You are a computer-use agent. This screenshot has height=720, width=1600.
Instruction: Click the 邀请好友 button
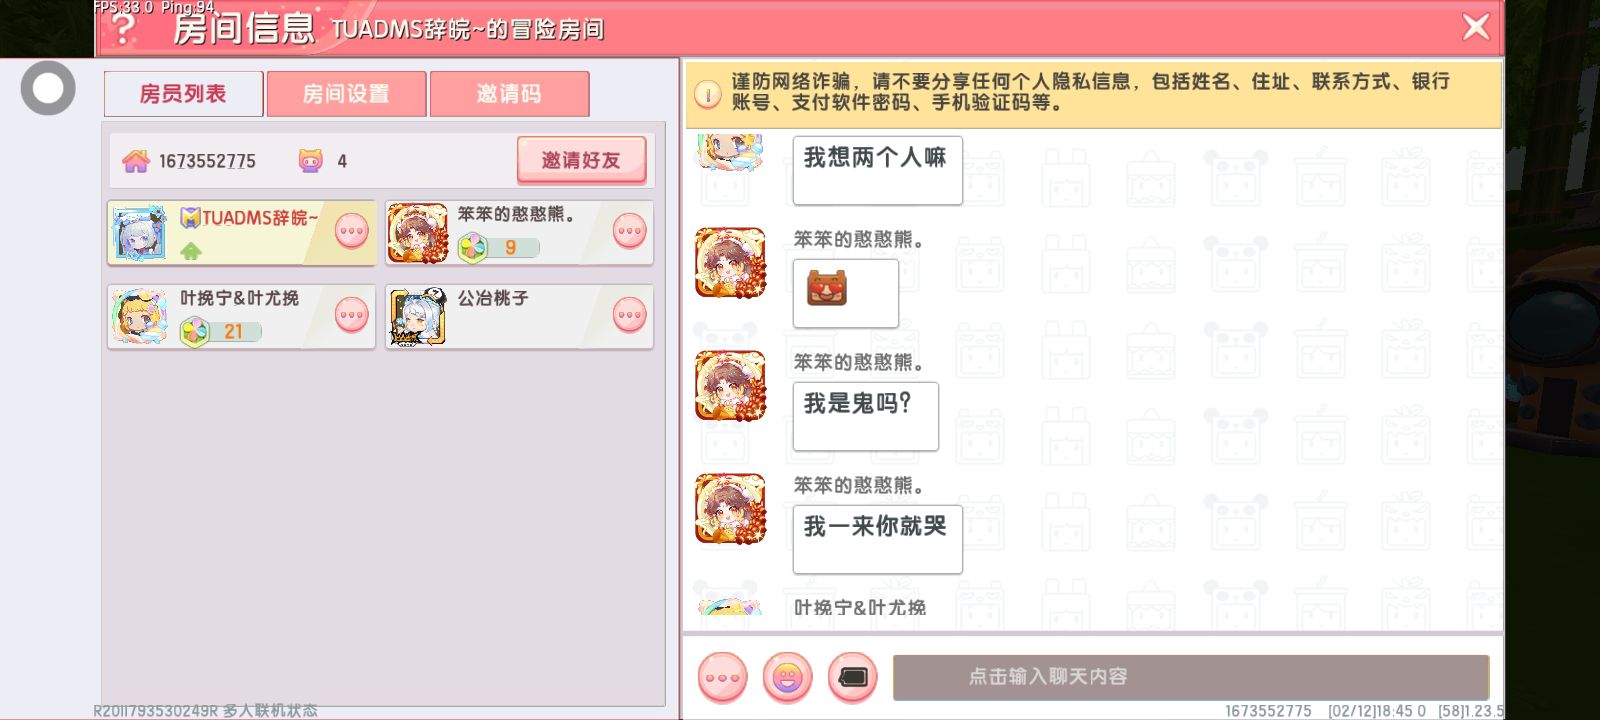point(581,160)
